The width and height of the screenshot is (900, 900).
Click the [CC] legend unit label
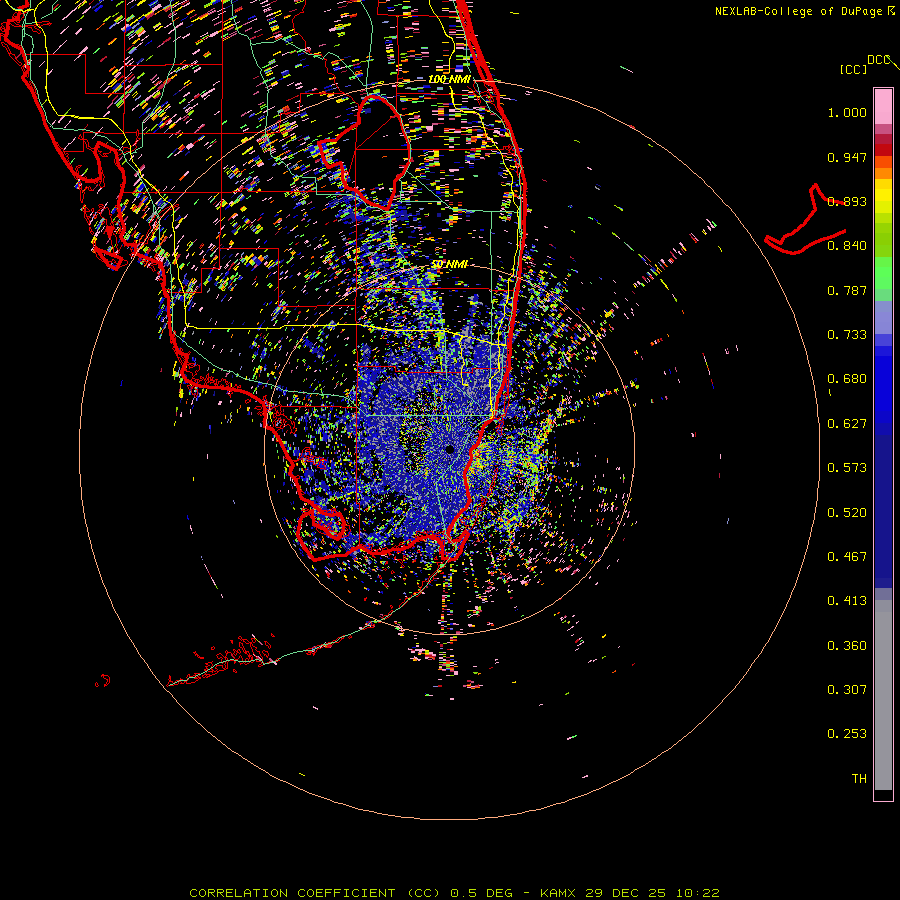(x=854, y=69)
